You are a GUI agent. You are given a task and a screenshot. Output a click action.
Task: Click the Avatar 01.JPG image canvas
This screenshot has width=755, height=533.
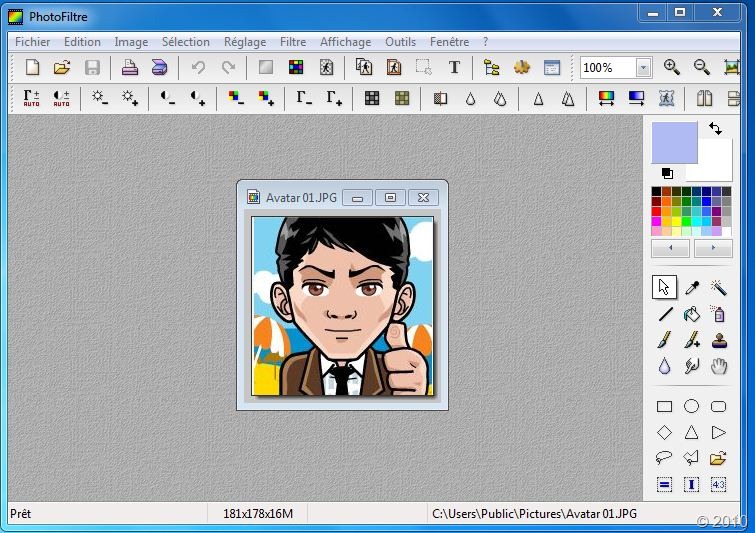[x=342, y=306]
